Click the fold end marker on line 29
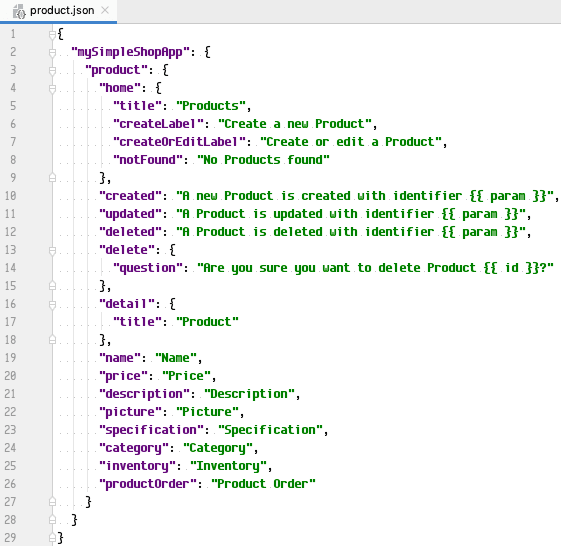 (x=52, y=537)
